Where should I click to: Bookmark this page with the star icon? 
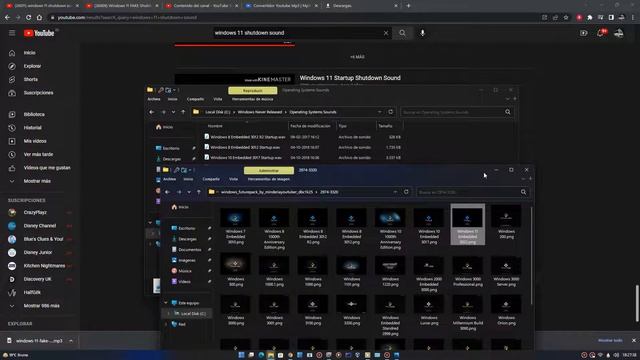point(566,18)
